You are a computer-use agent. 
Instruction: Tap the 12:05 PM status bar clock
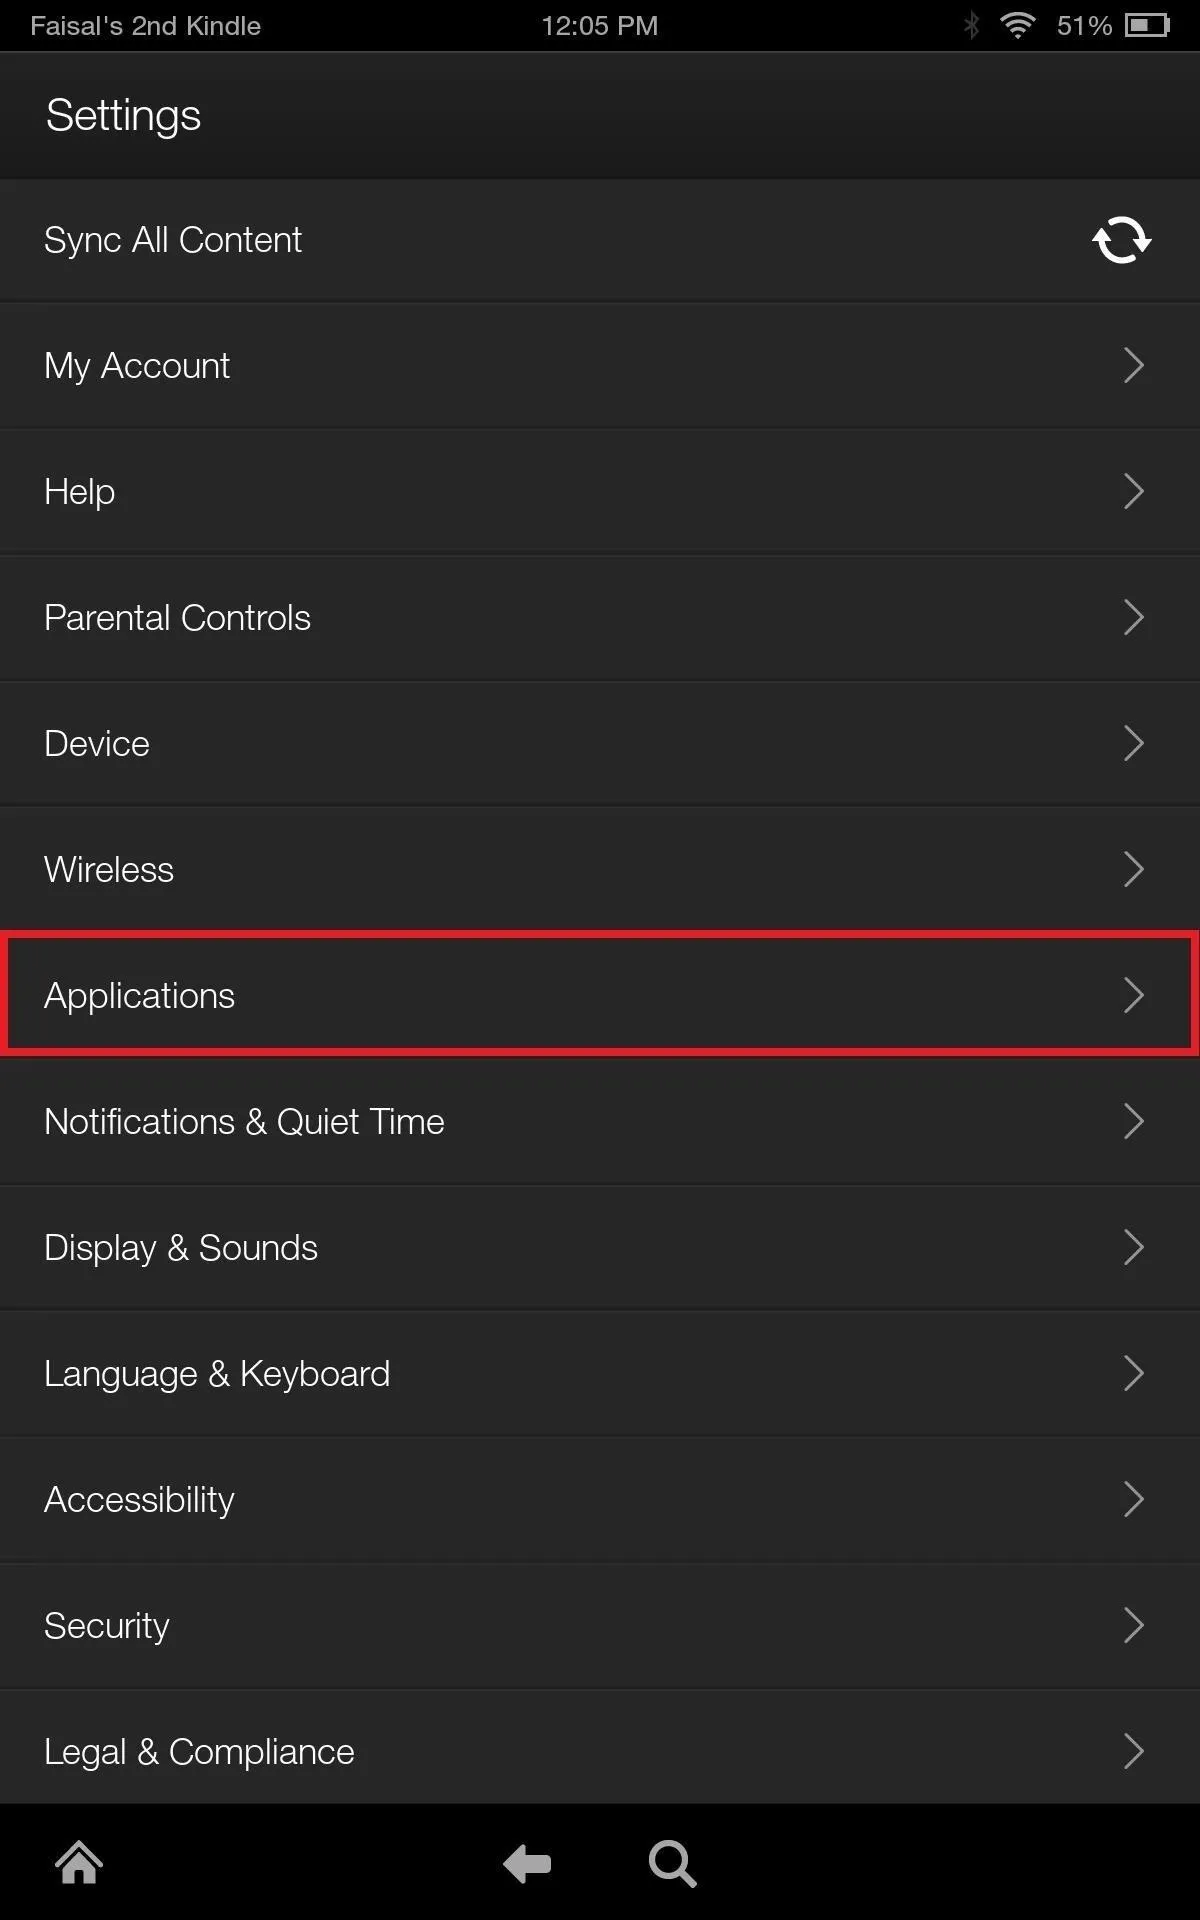[x=600, y=26]
